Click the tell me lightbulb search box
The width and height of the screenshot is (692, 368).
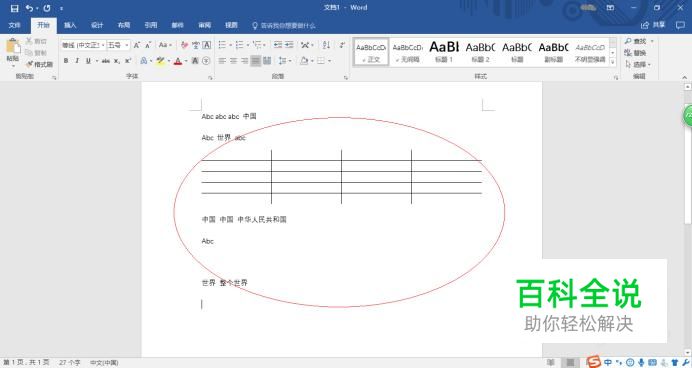284,26
